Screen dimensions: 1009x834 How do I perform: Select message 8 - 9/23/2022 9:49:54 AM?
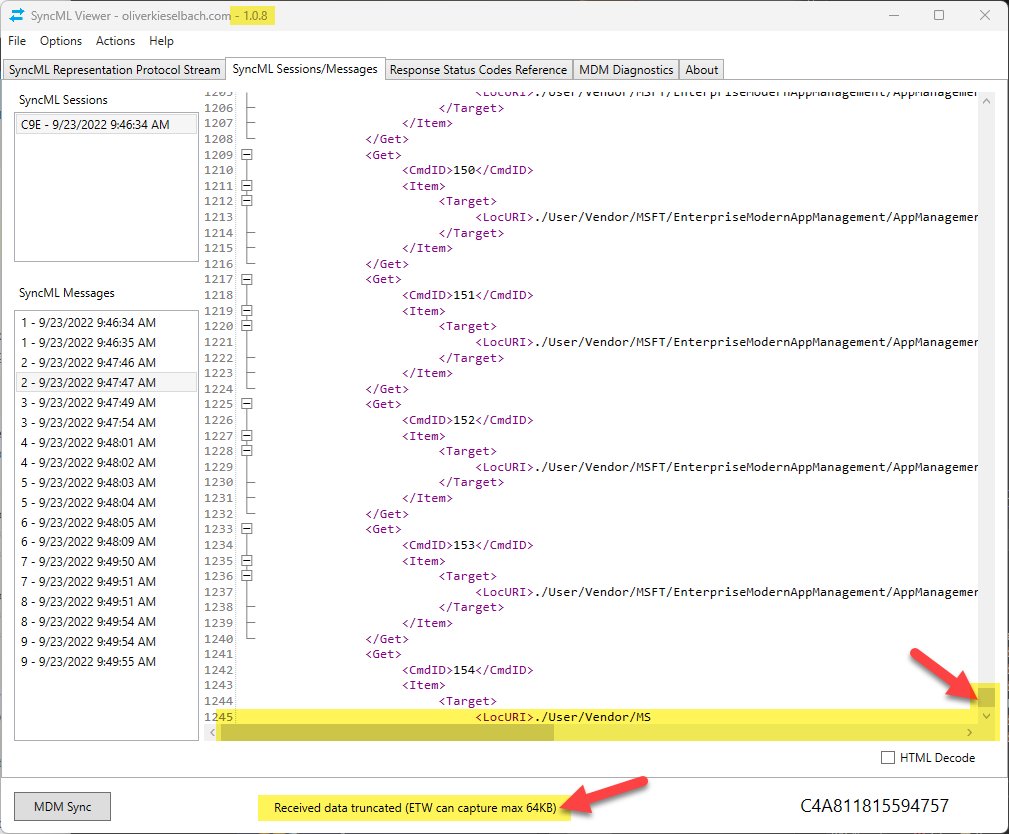(106, 621)
